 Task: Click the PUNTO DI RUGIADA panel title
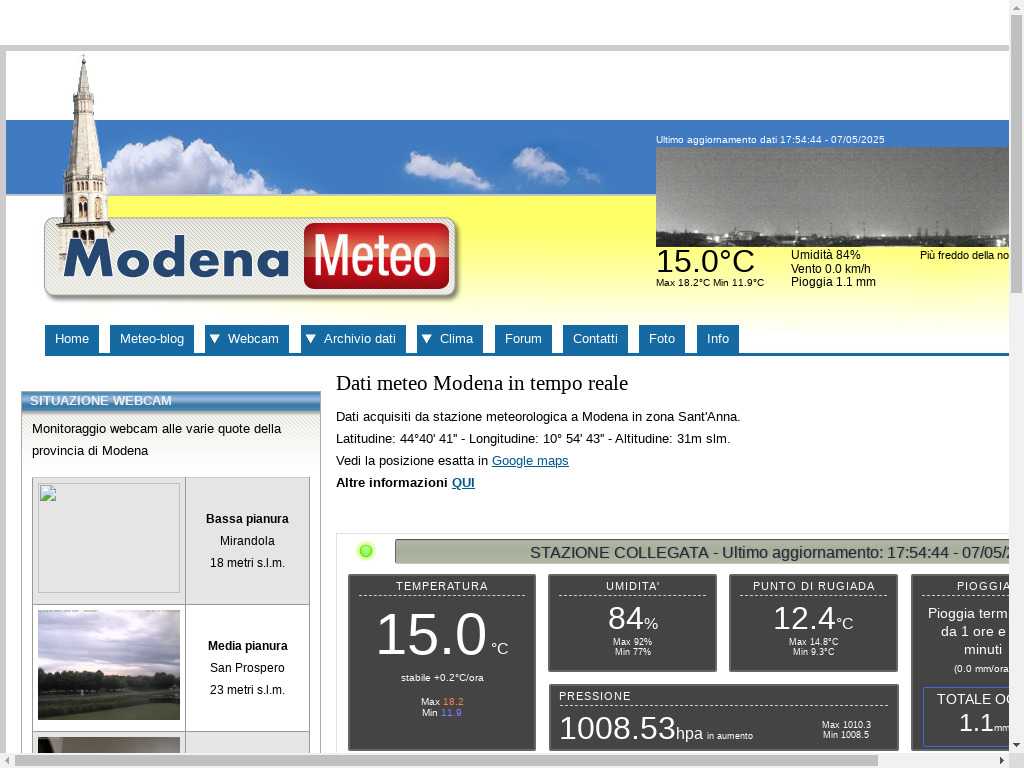[x=814, y=586]
